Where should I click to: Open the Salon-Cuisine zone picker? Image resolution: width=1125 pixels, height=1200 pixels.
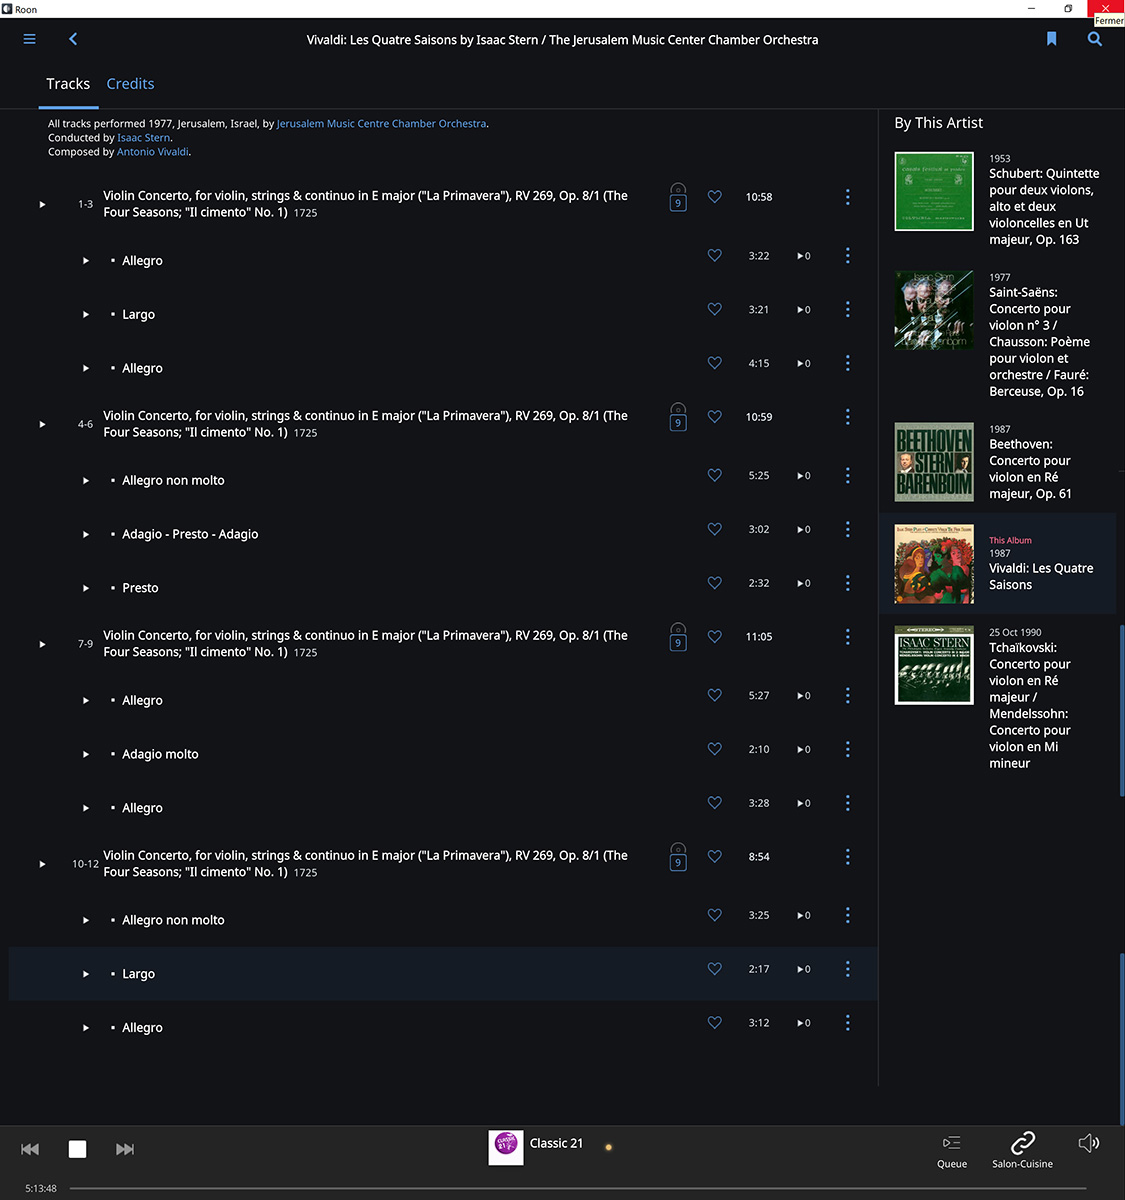tap(1022, 1150)
